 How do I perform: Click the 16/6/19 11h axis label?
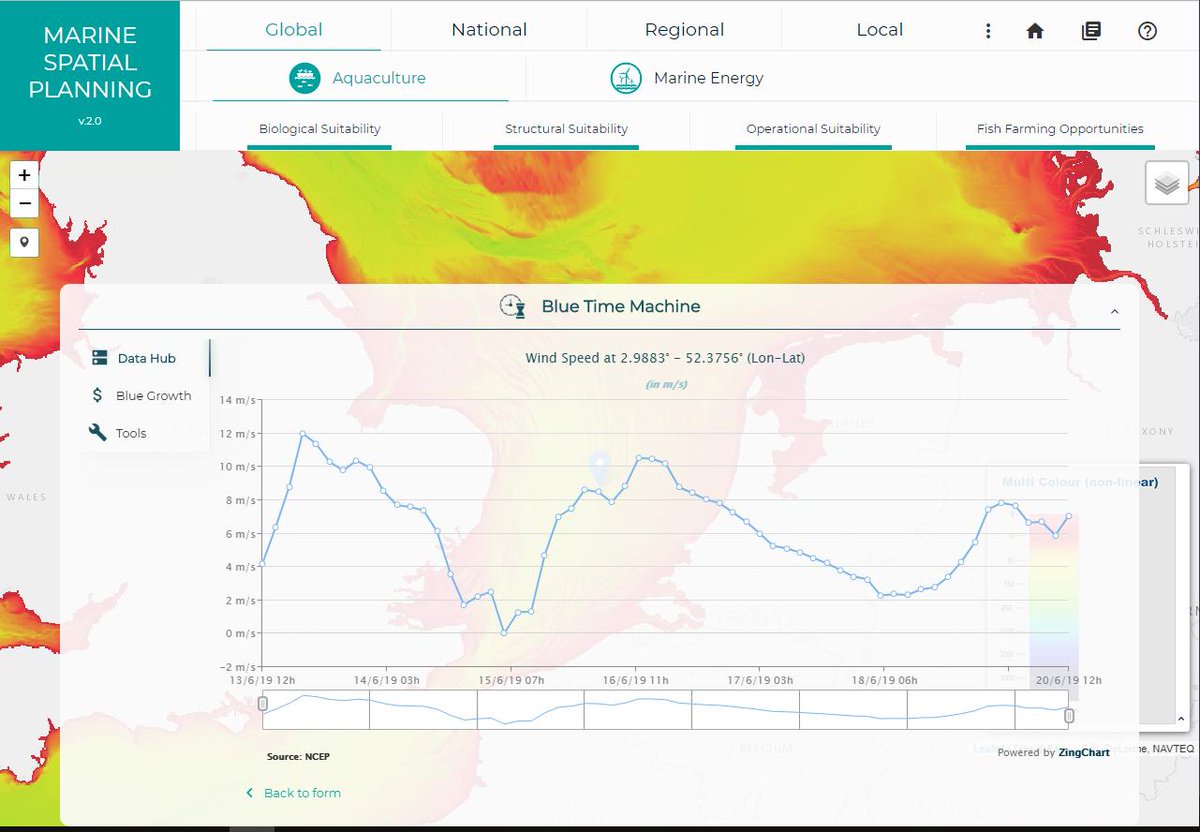[635, 680]
